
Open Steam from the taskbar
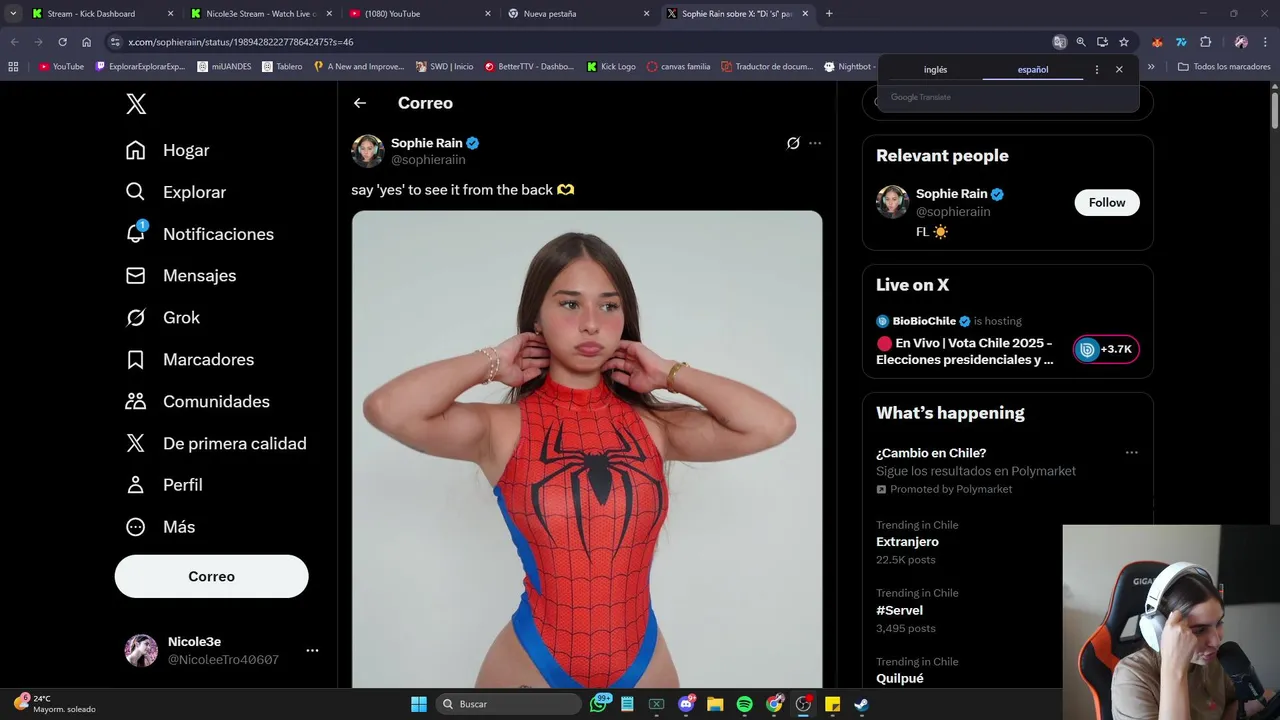pyautogui.click(x=861, y=704)
